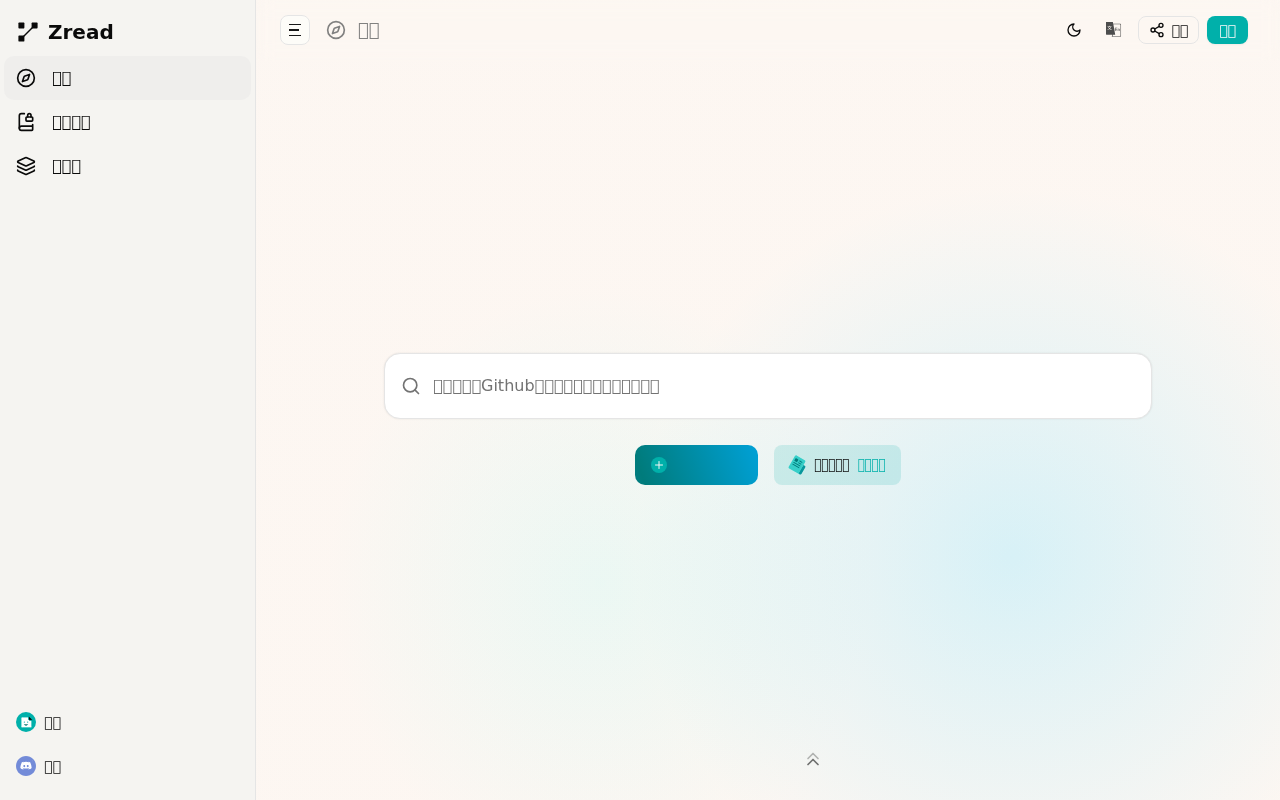Click the breadcrumb label next to compass
1280x800 pixels.
click(x=369, y=30)
